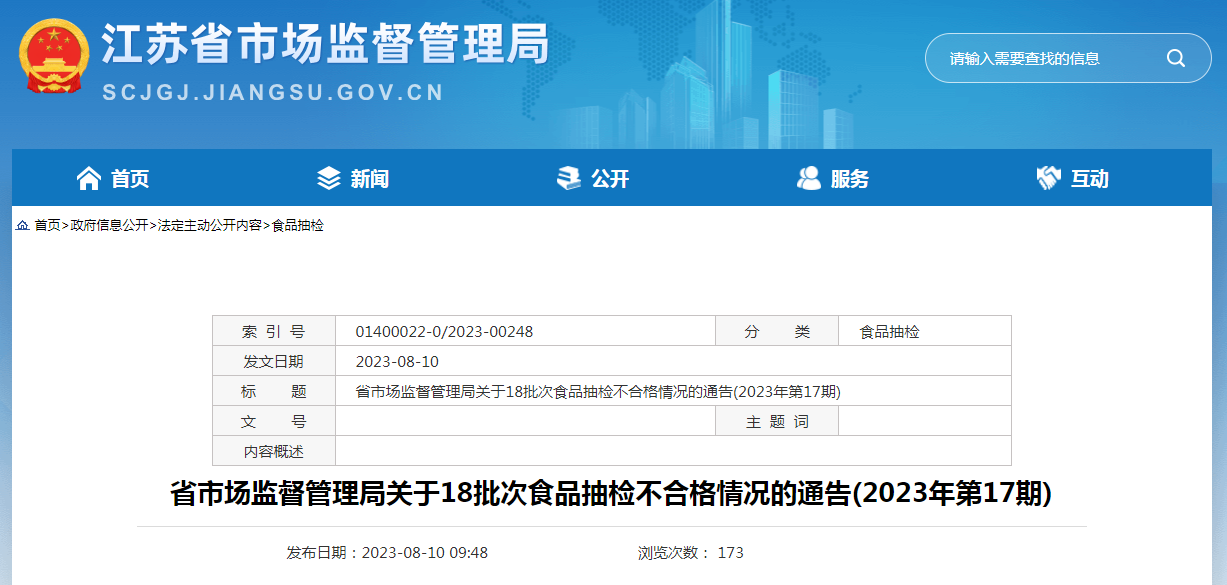Click the handshake icon beside 互动
The height and width of the screenshot is (585, 1227).
[x=1048, y=179]
